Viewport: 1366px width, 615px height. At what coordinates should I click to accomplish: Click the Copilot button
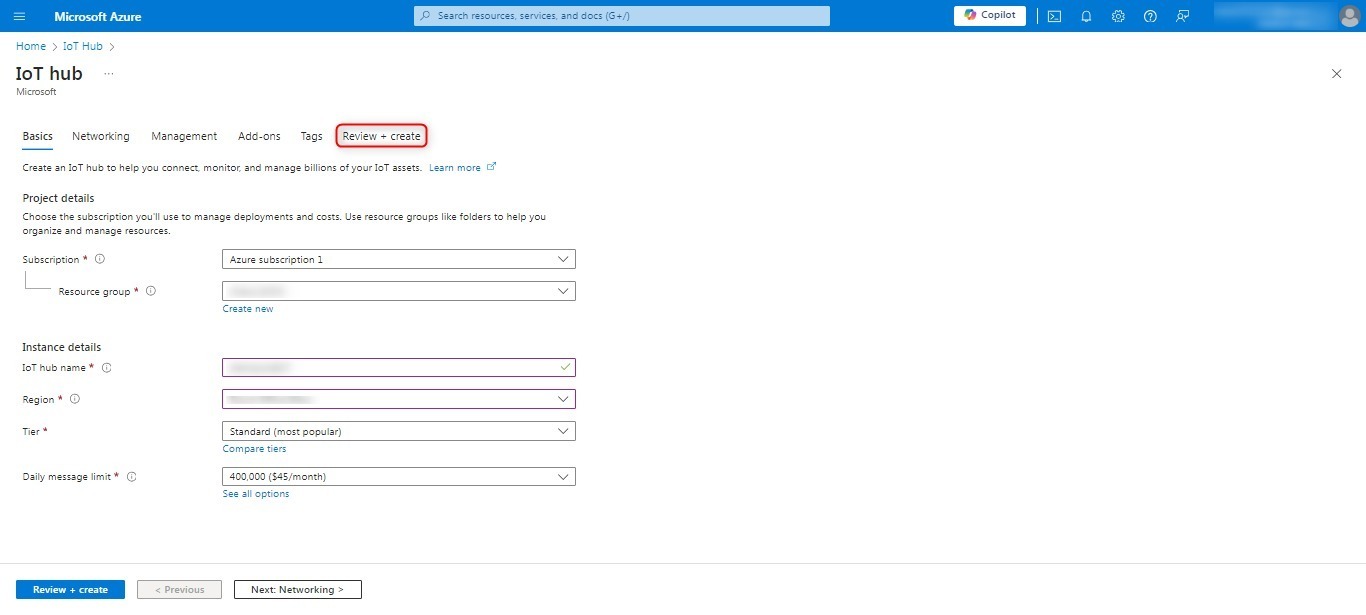[x=990, y=15]
